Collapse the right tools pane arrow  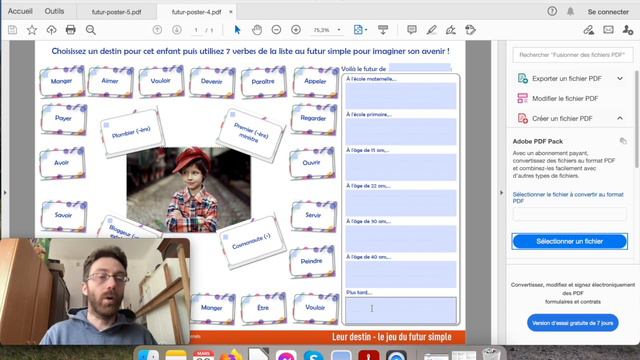coord(501,193)
